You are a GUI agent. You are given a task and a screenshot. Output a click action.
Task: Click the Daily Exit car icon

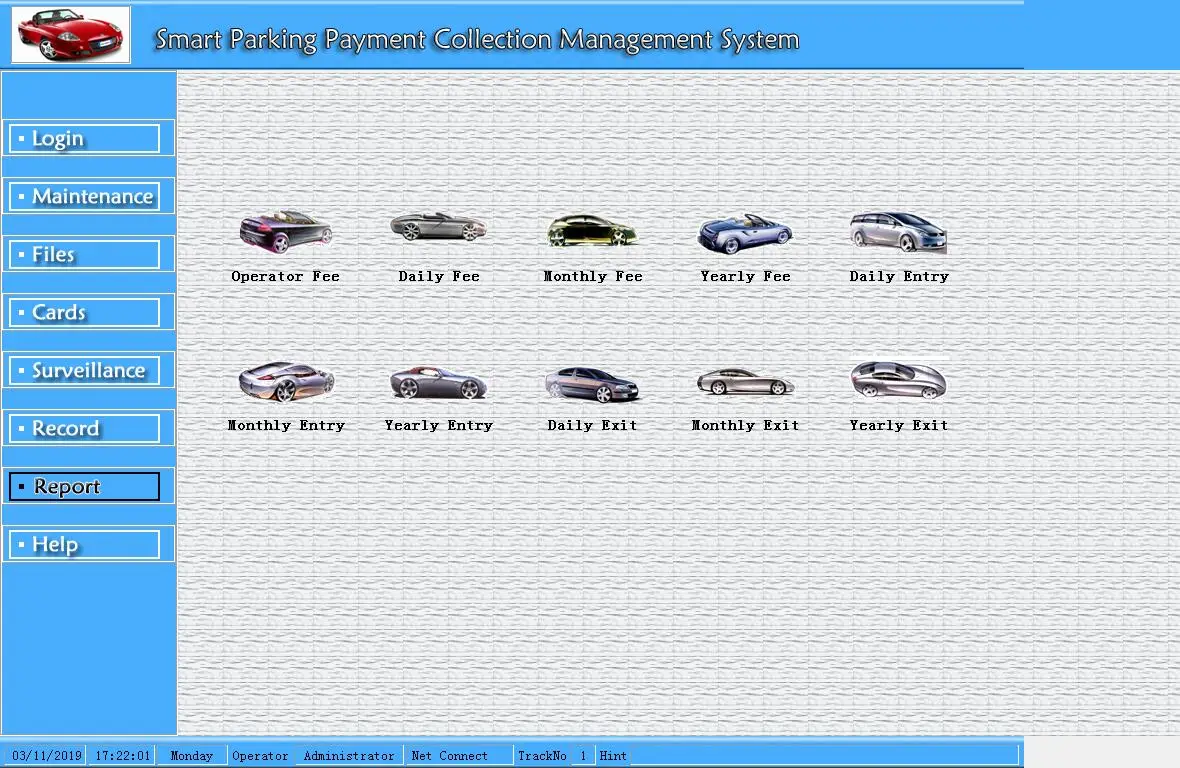(592, 380)
